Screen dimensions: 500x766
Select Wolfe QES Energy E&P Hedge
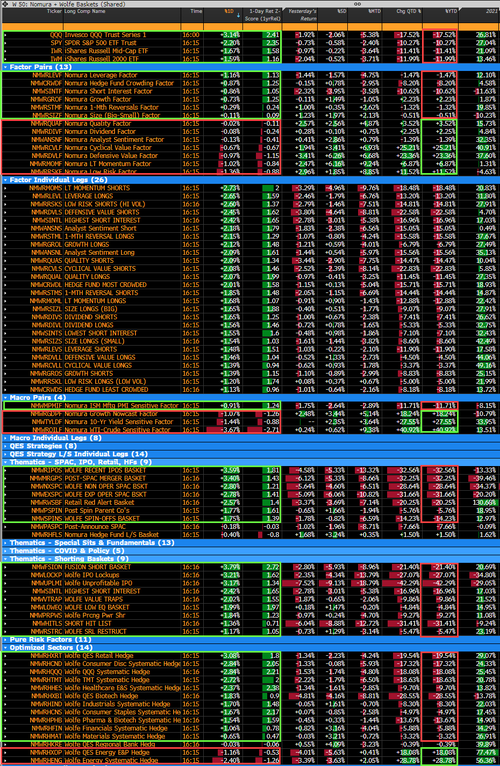click(x=250, y=752)
